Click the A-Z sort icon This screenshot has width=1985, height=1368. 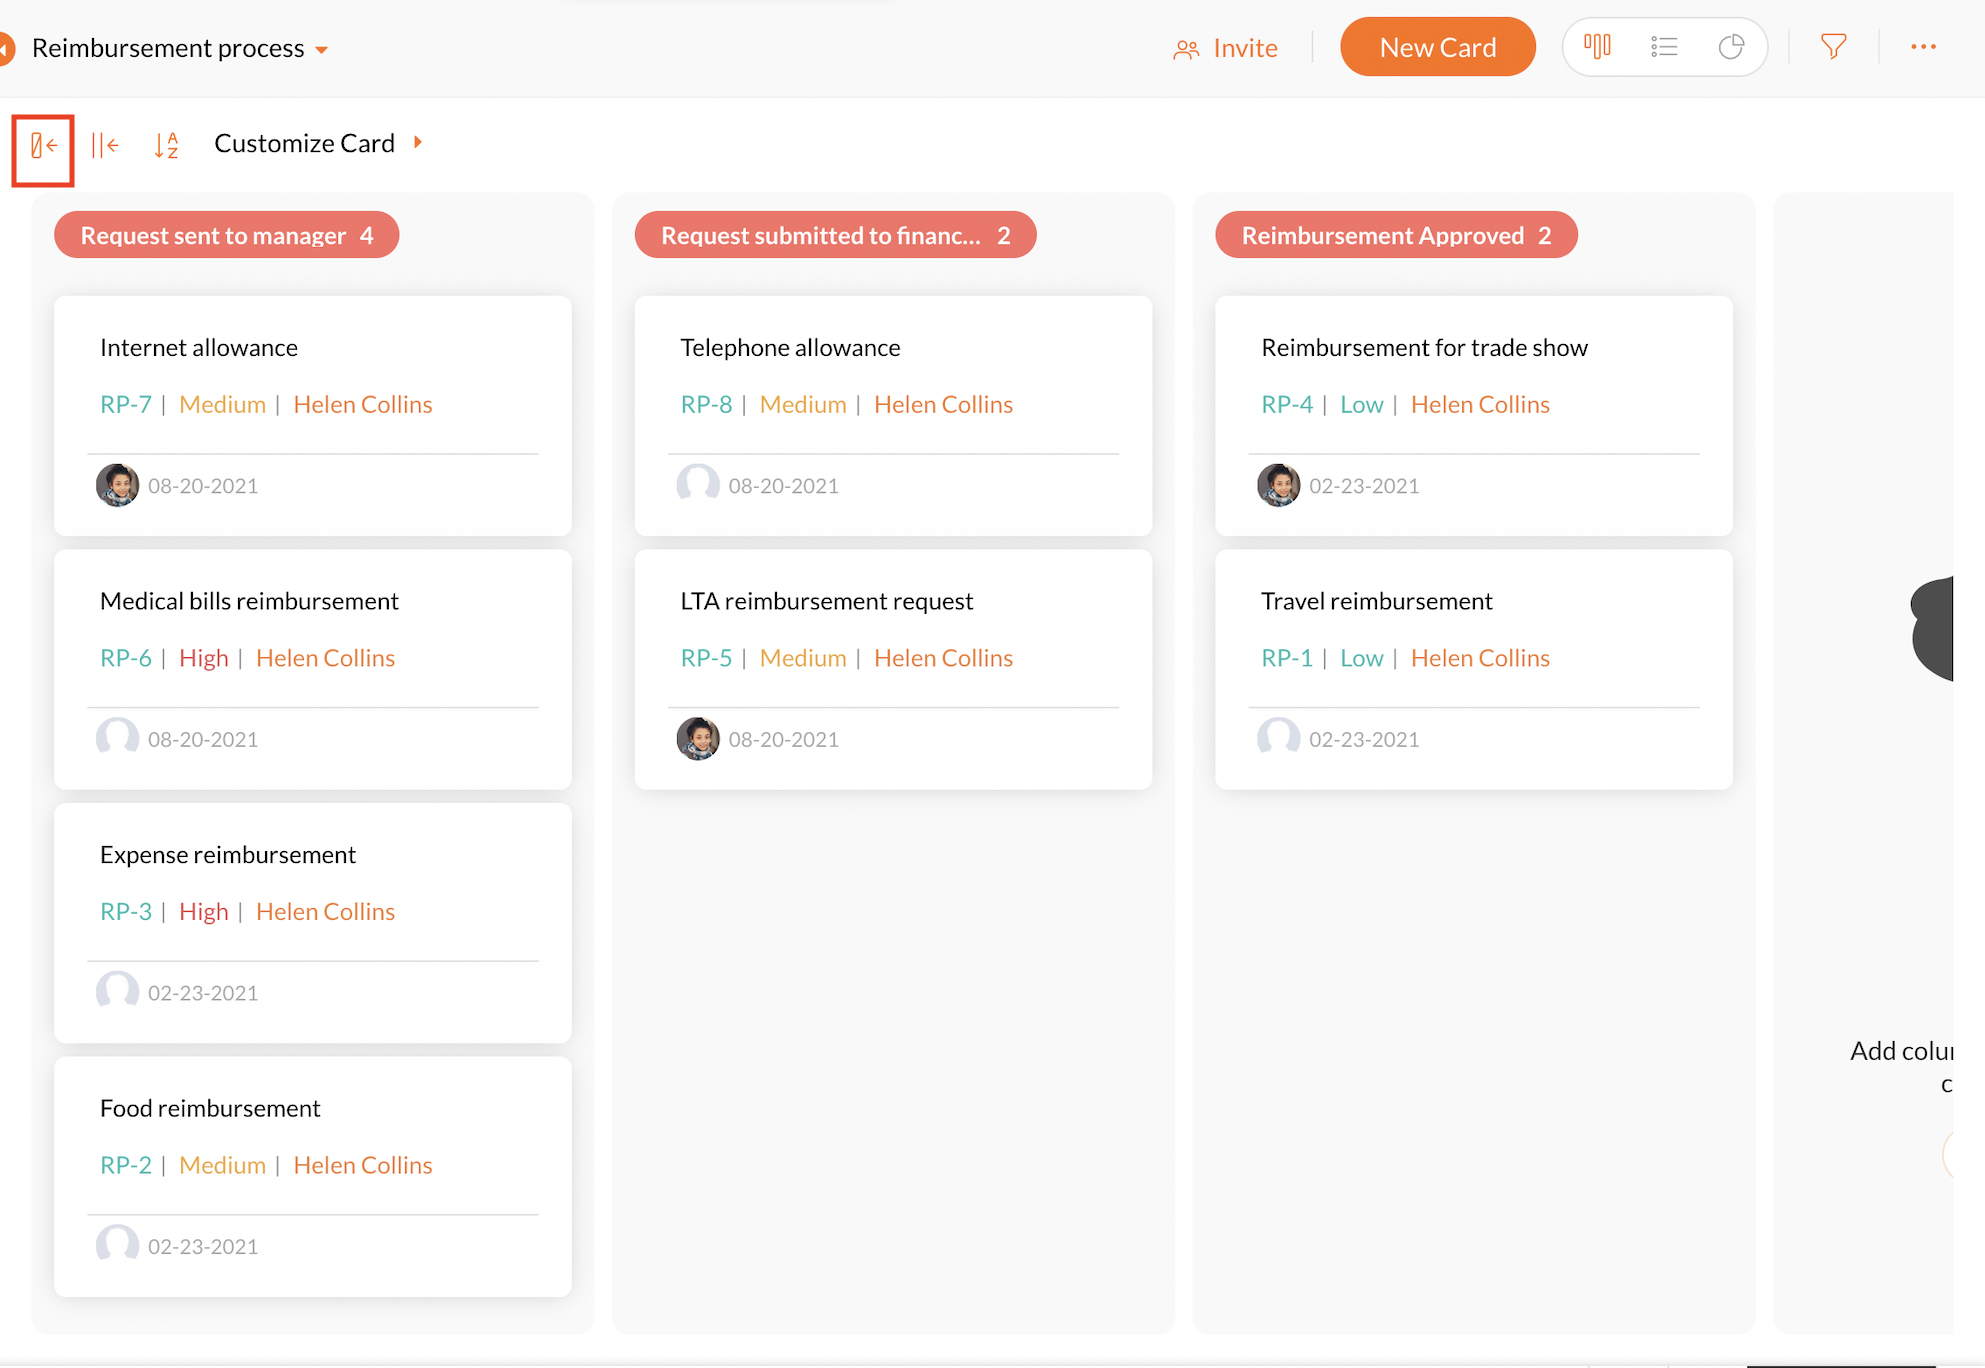click(166, 146)
